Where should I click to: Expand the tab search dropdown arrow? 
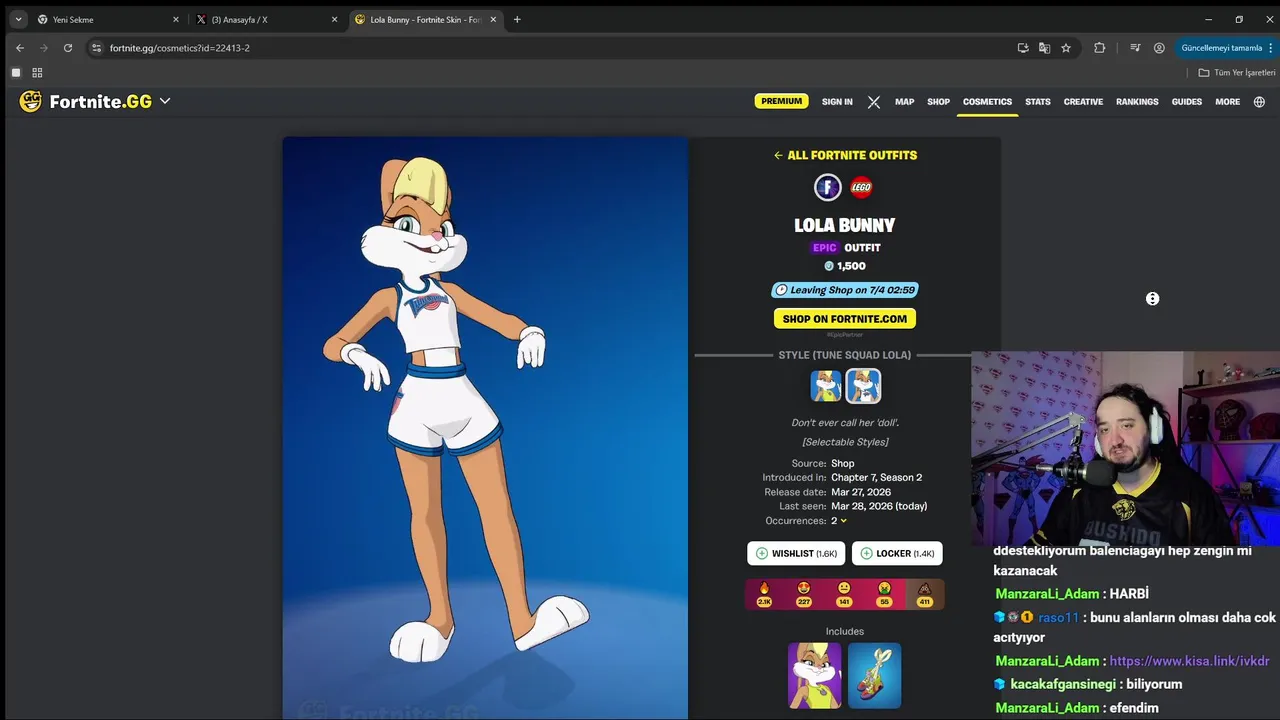pyautogui.click(x=18, y=19)
